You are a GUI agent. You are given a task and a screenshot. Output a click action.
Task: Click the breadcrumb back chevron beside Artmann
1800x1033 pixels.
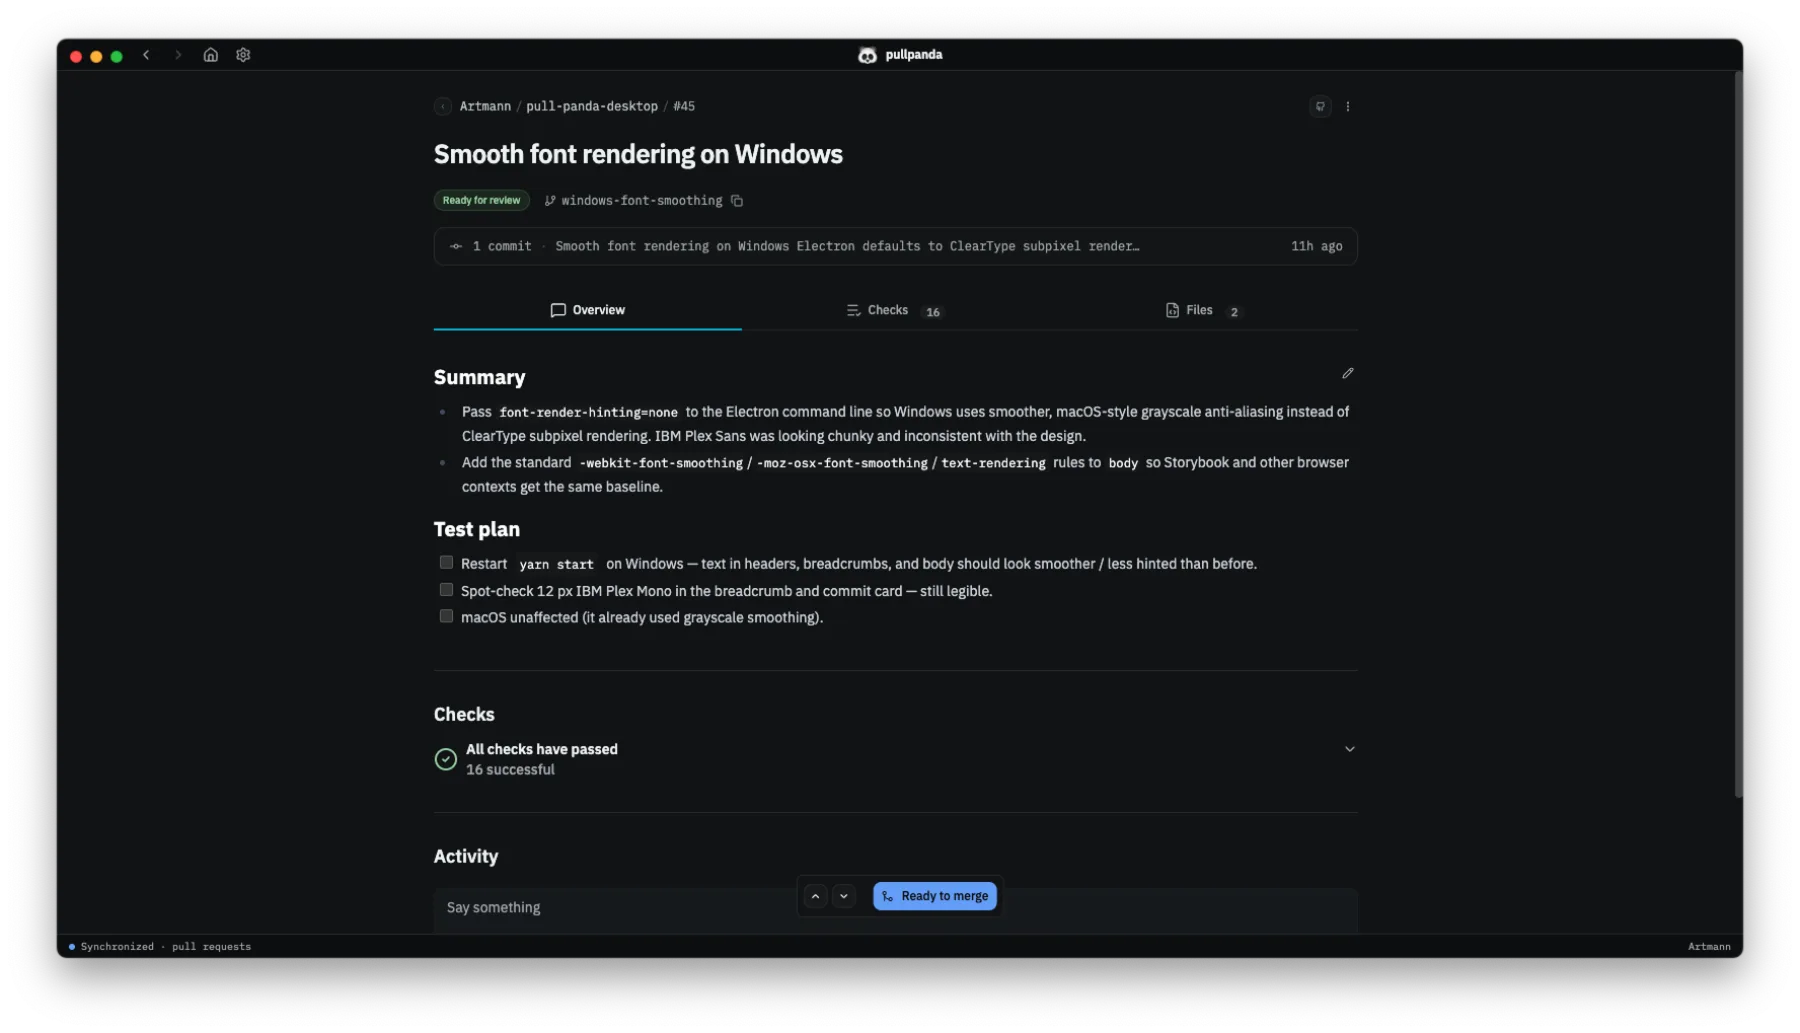coord(443,106)
